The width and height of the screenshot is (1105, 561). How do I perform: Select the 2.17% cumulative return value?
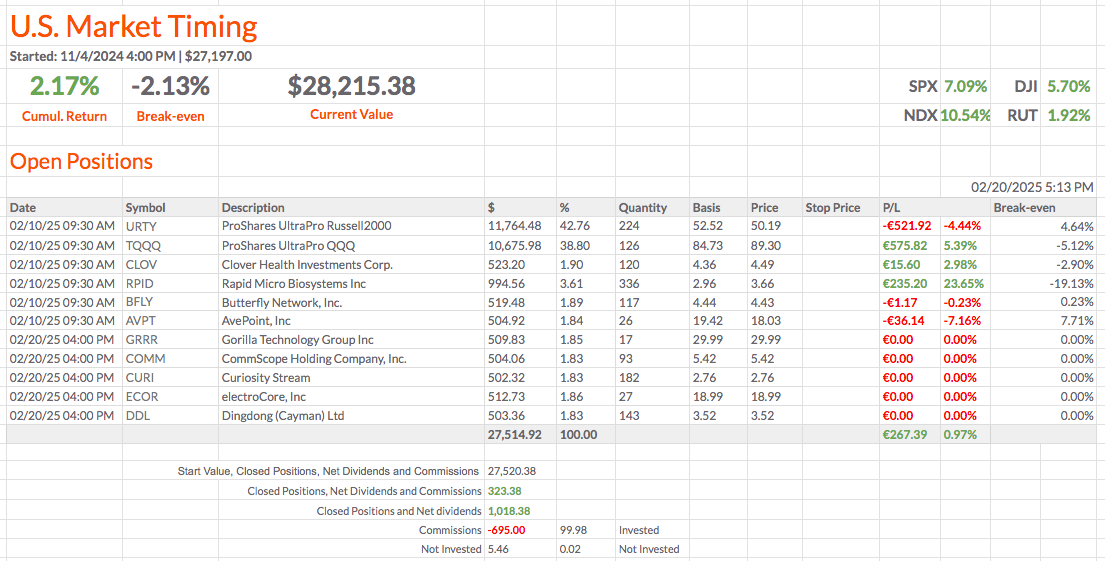(64, 87)
